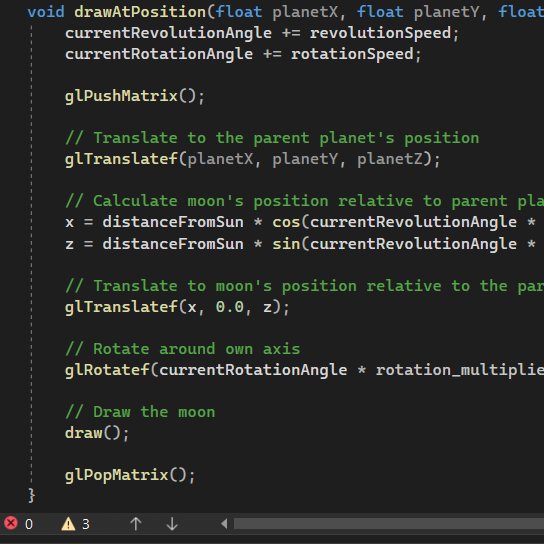Click the currentRotationAngle += line start
The image size is (544, 544).
point(159,54)
